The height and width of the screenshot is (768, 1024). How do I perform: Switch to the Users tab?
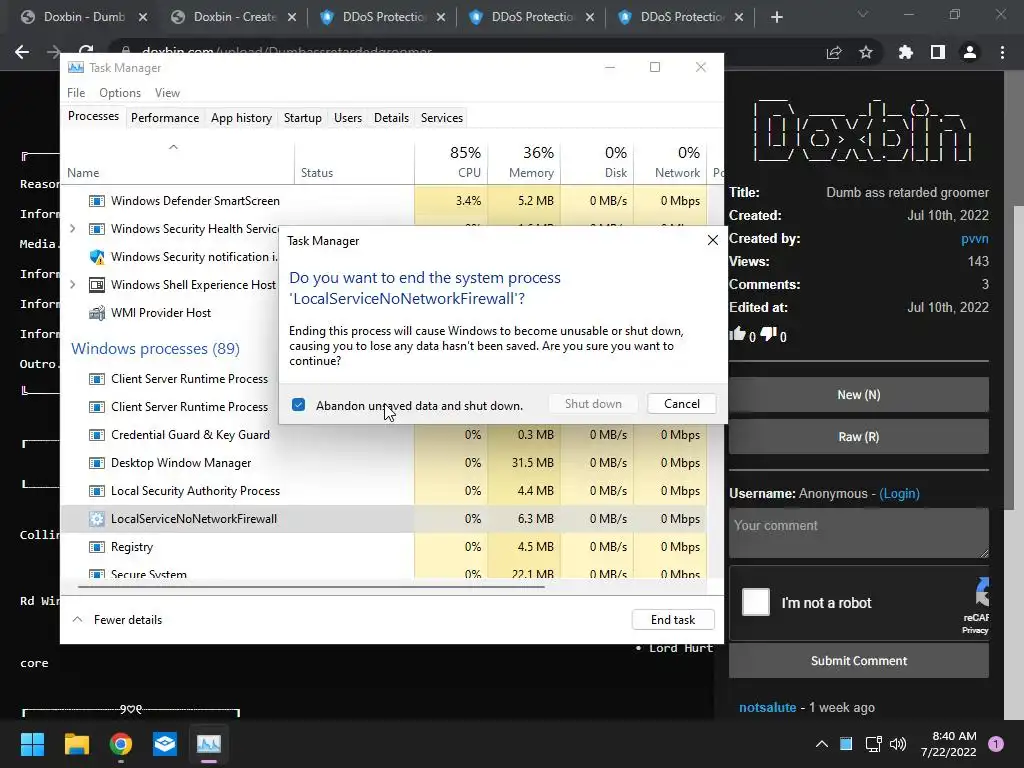pyautogui.click(x=347, y=118)
